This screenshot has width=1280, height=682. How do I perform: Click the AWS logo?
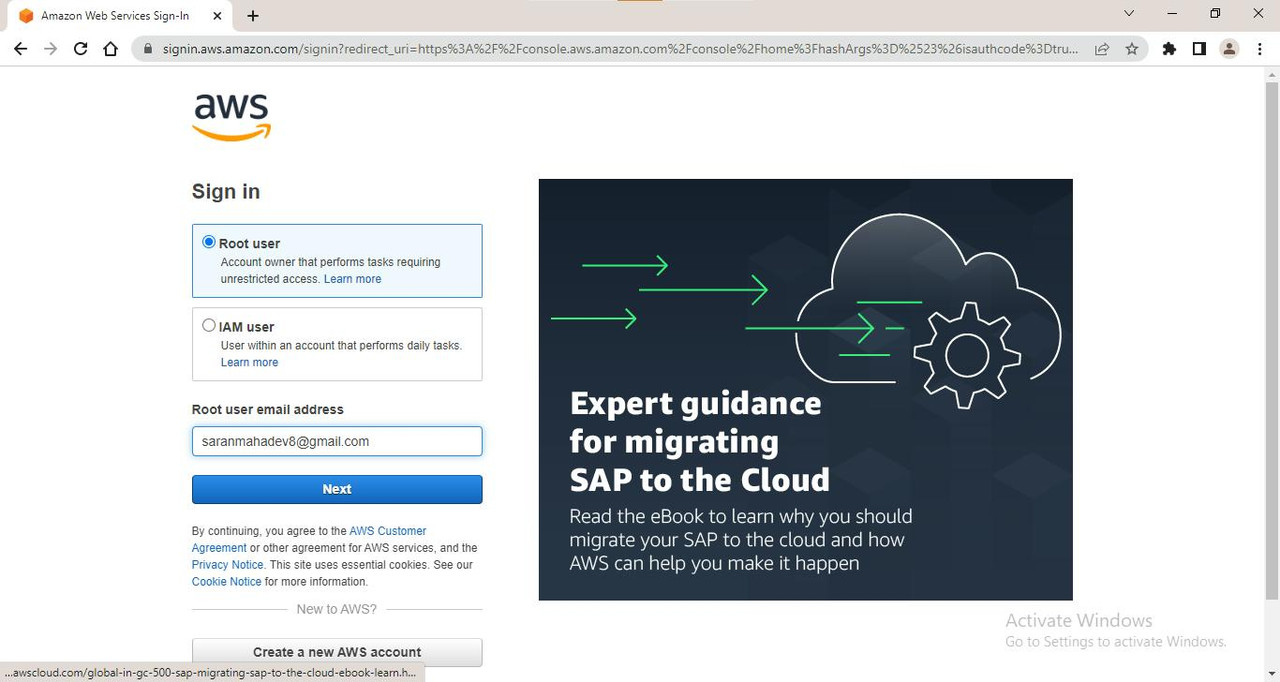231,117
